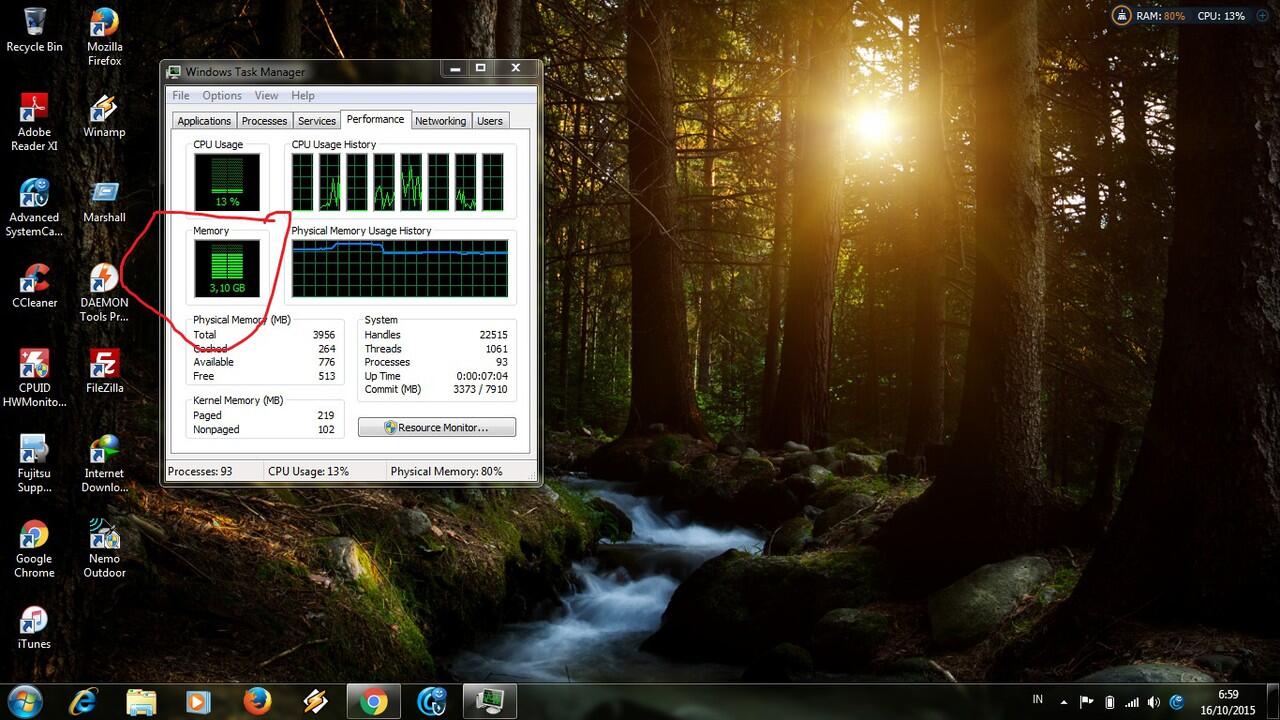The image size is (1280, 720).
Task: Open Adobe Reader XI desktop shortcut
Action: (x=34, y=122)
